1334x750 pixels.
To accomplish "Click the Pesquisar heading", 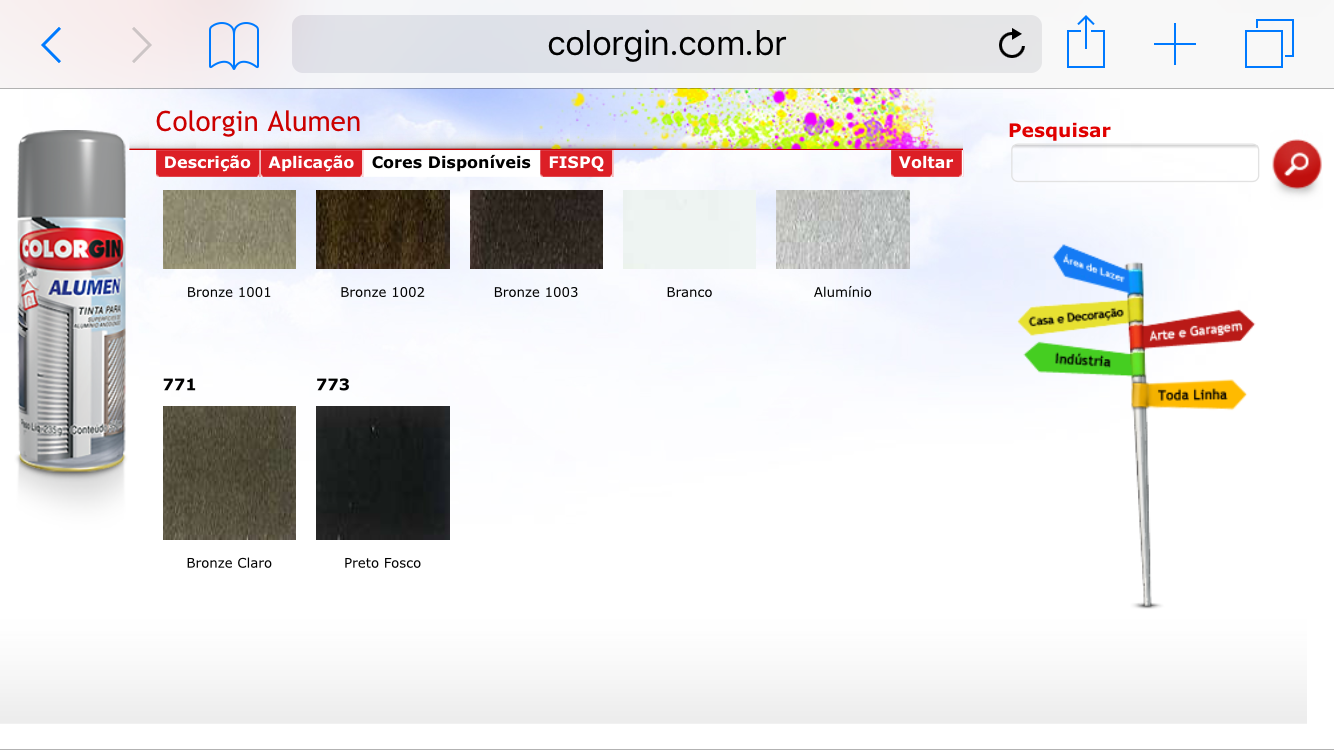I will point(1059,130).
